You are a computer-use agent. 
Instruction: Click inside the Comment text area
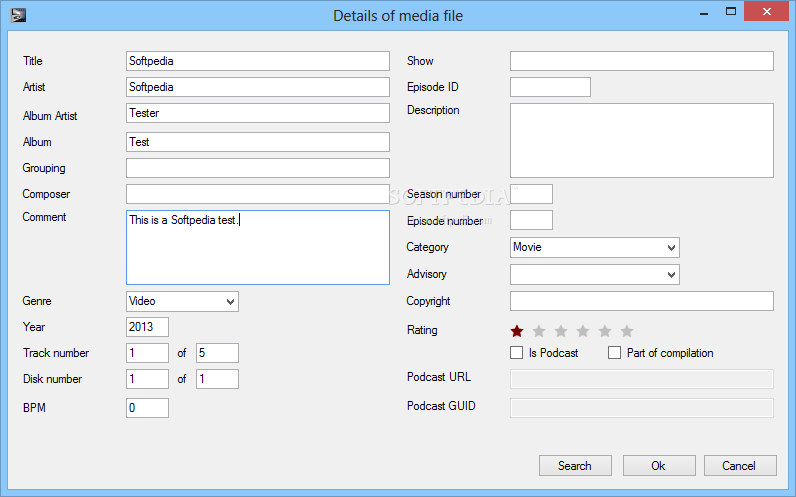[x=258, y=247]
